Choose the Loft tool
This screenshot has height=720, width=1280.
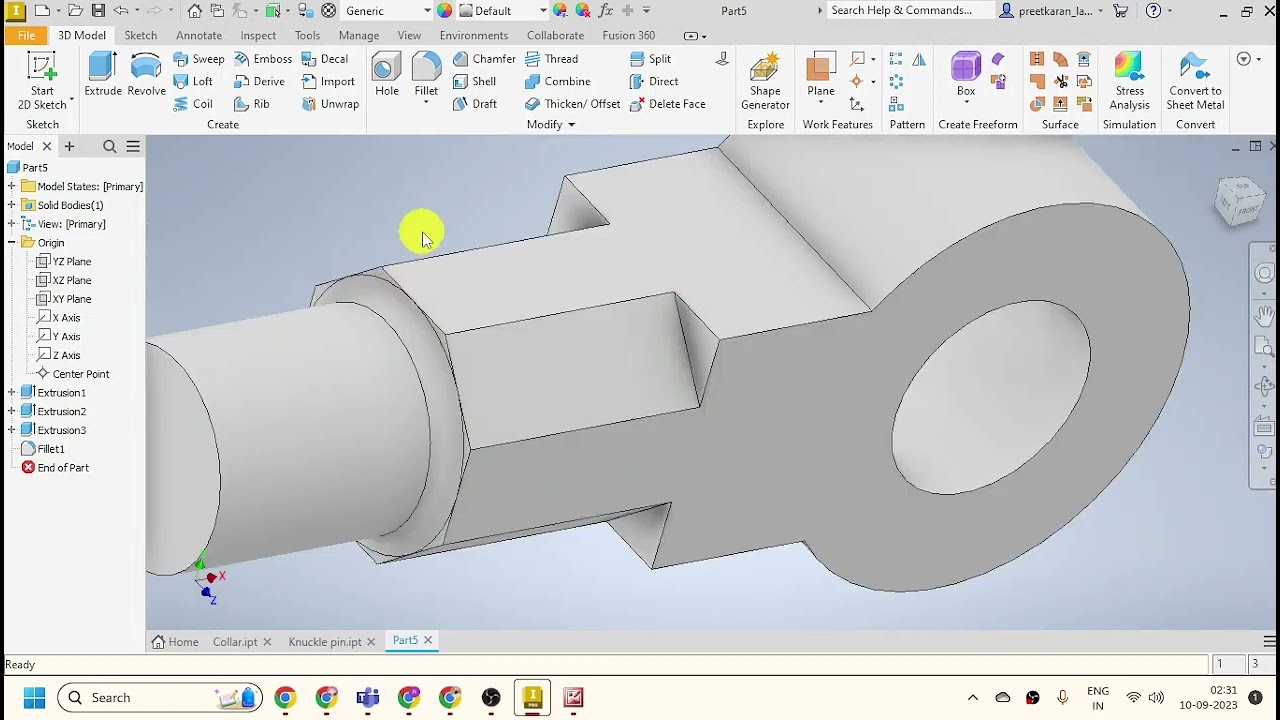pos(193,81)
